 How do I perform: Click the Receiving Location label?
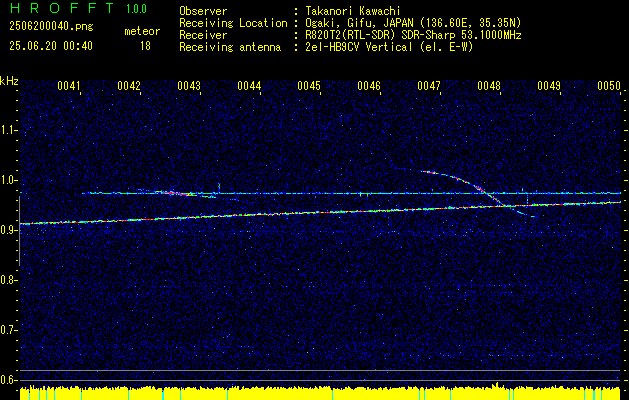[x=233, y=23]
